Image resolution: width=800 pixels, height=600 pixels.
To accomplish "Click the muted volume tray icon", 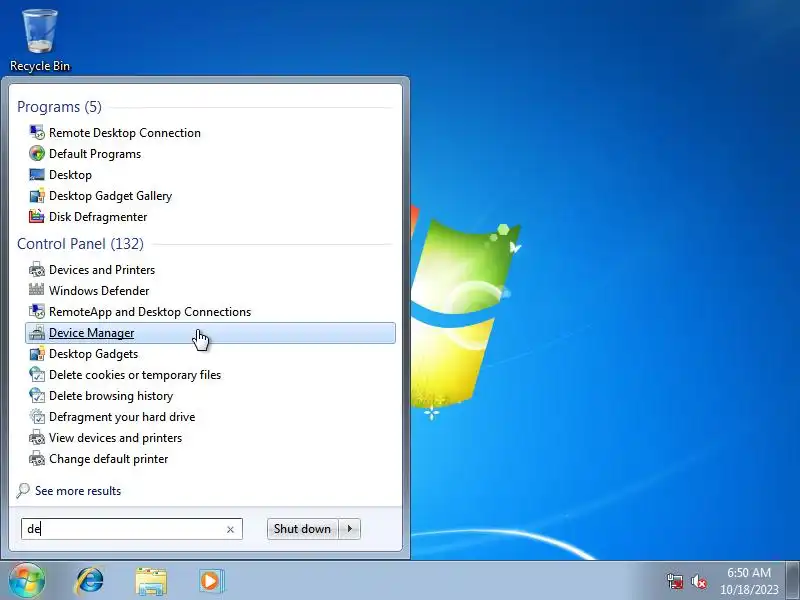I will click(x=698, y=581).
